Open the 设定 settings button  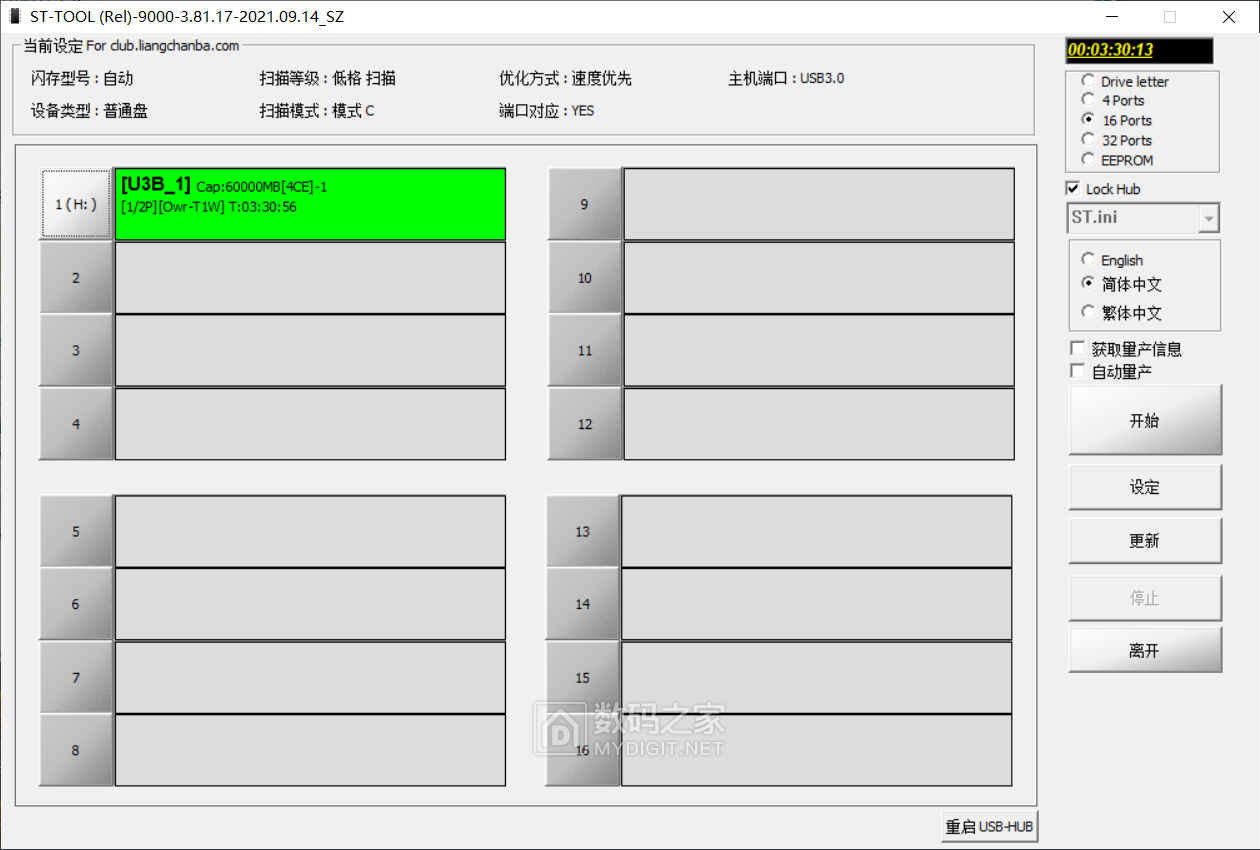(x=1144, y=487)
